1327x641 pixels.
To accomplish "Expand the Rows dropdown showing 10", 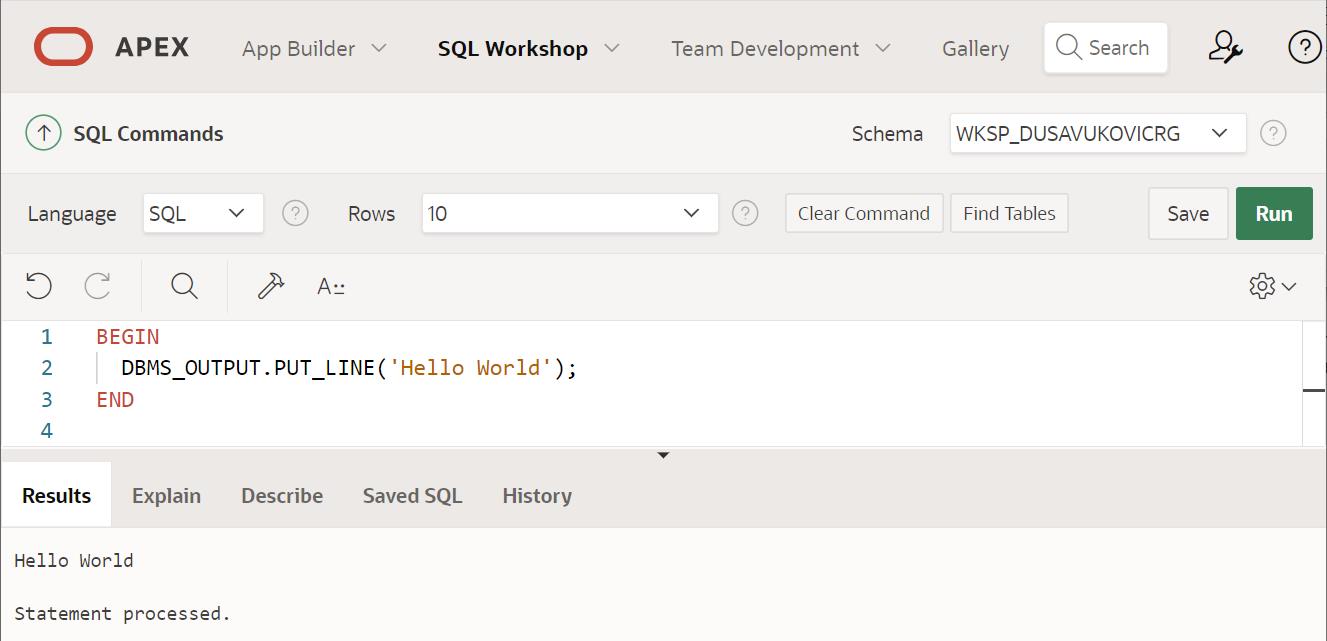I will (570, 213).
